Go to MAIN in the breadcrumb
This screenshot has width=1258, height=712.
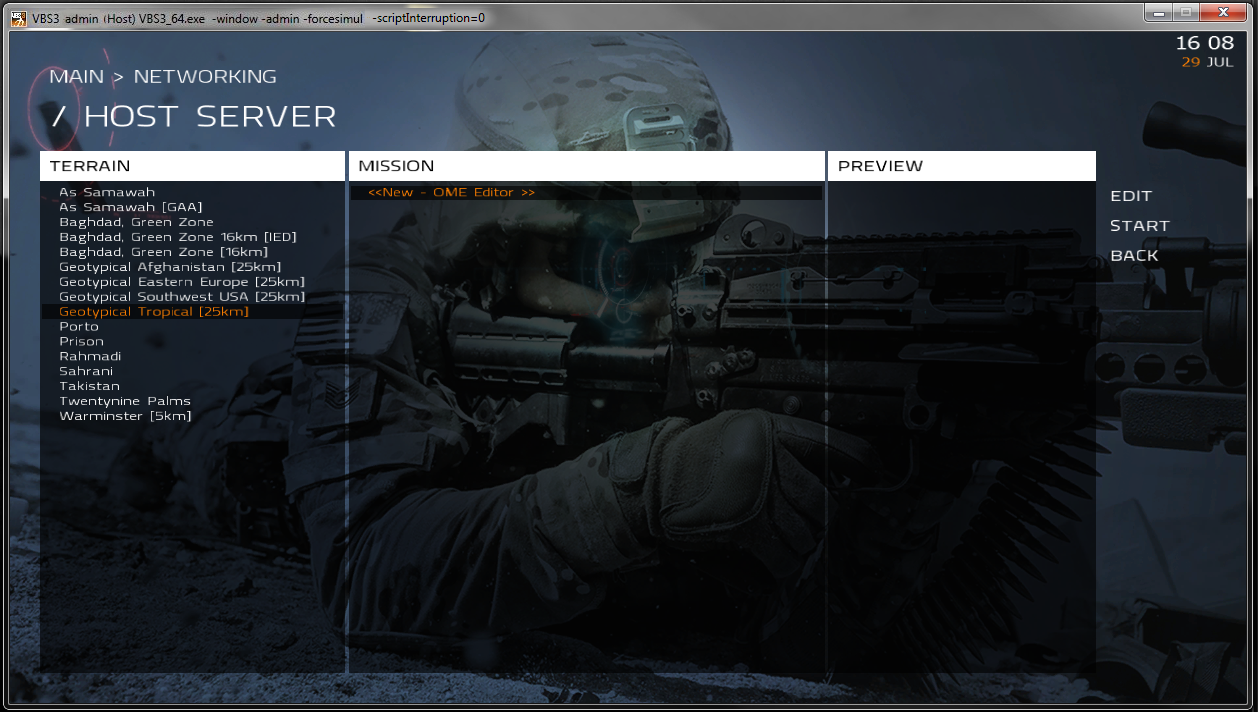pos(77,77)
